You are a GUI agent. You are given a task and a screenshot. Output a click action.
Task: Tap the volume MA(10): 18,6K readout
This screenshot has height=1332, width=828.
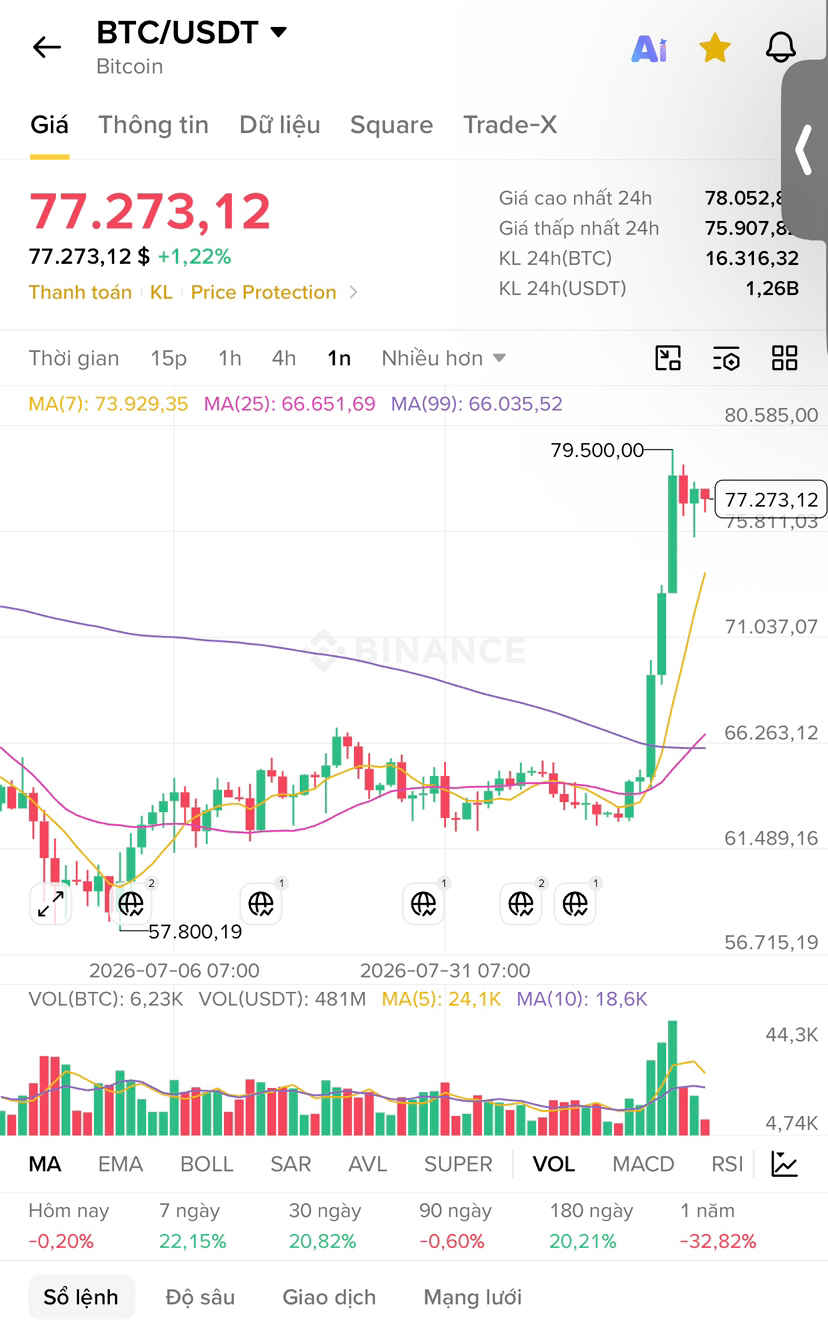pyautogui.click(x=582, y=998)
